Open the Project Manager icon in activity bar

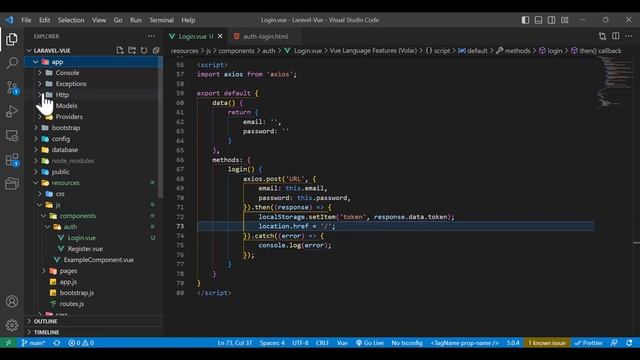(12, 184)
